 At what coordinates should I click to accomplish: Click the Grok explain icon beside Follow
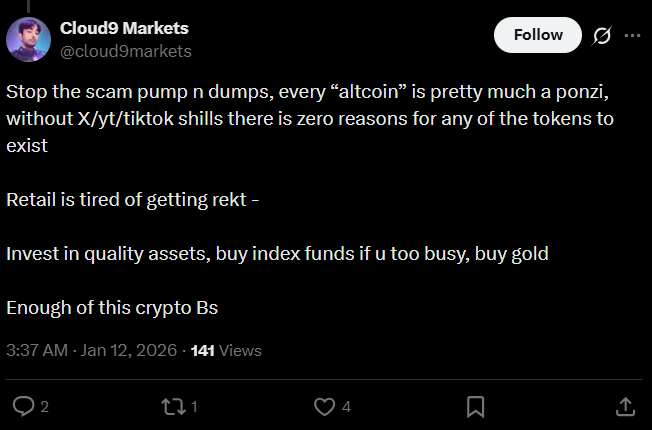602,35
